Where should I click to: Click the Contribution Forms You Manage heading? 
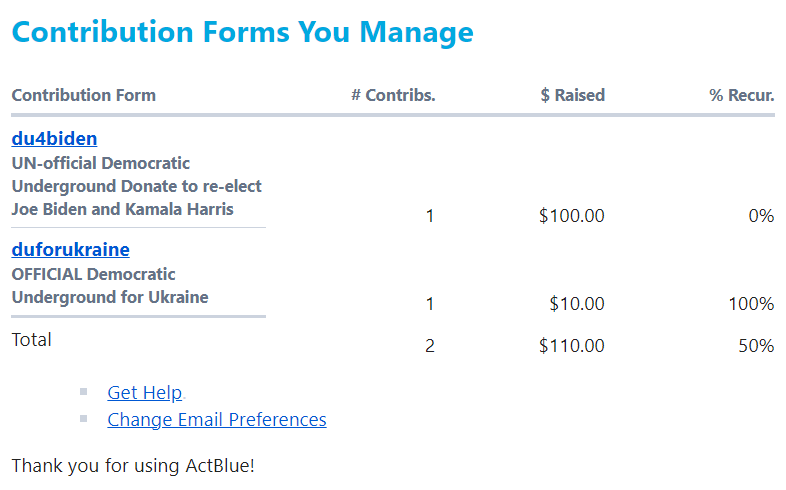(242, 32)
